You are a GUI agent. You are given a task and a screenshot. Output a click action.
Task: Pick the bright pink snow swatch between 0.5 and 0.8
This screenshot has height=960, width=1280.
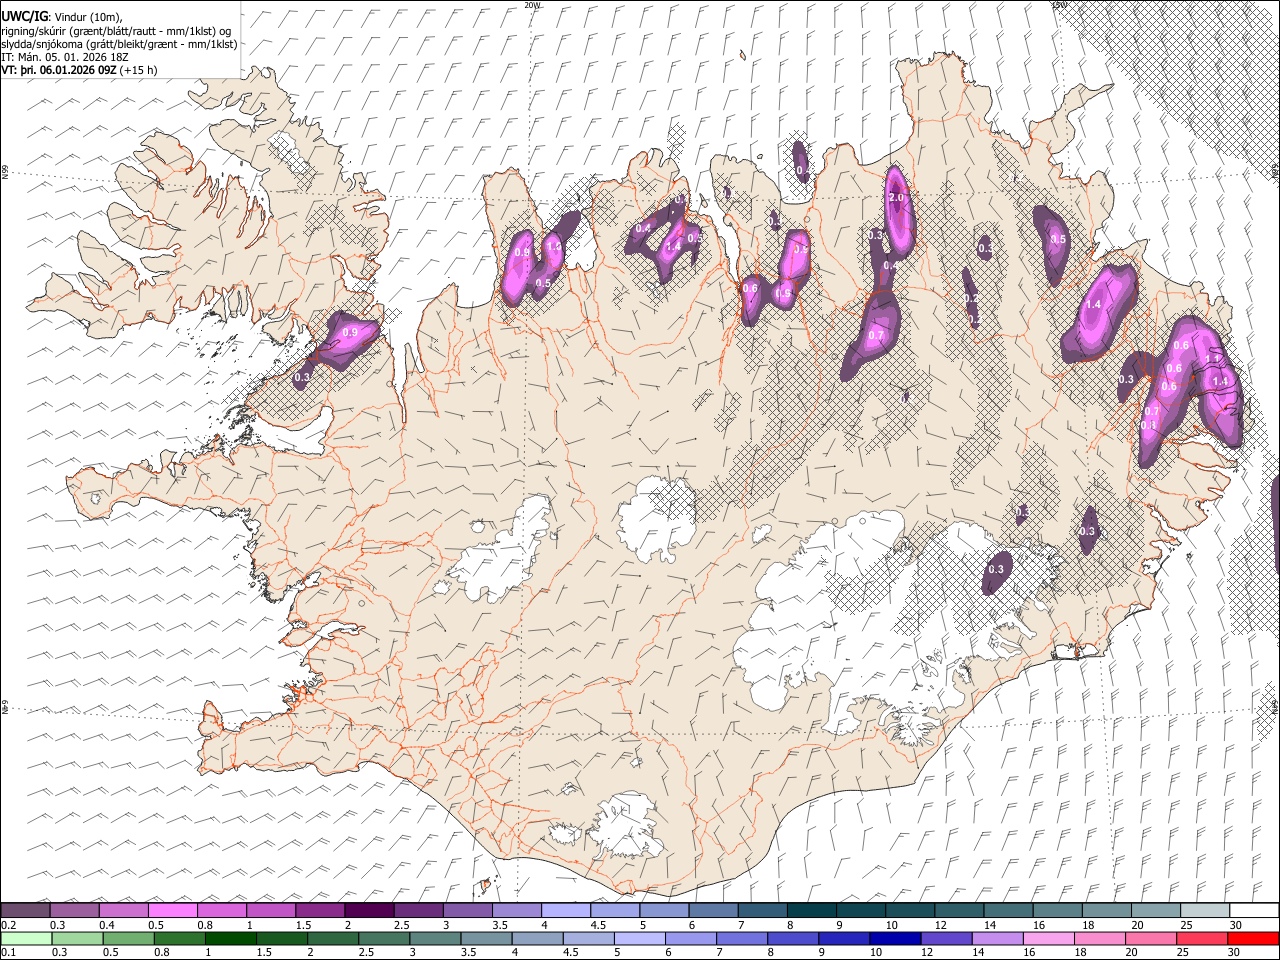173,910
